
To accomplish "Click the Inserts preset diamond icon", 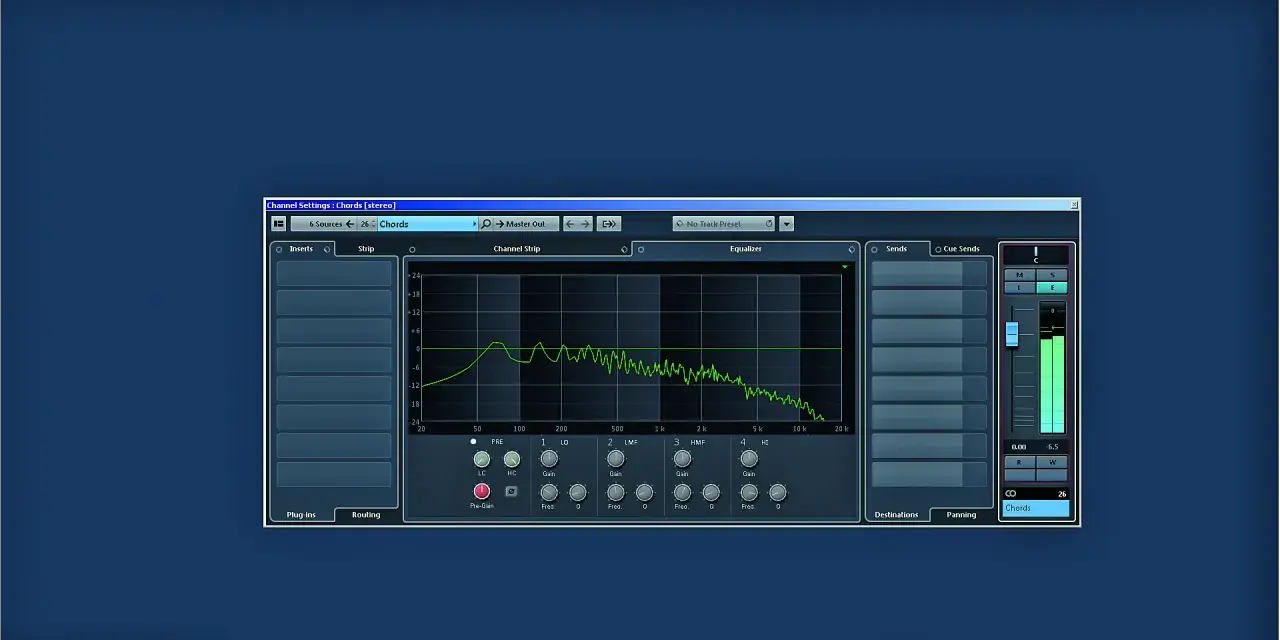I will pyautogui.click(x=327, y=249).
